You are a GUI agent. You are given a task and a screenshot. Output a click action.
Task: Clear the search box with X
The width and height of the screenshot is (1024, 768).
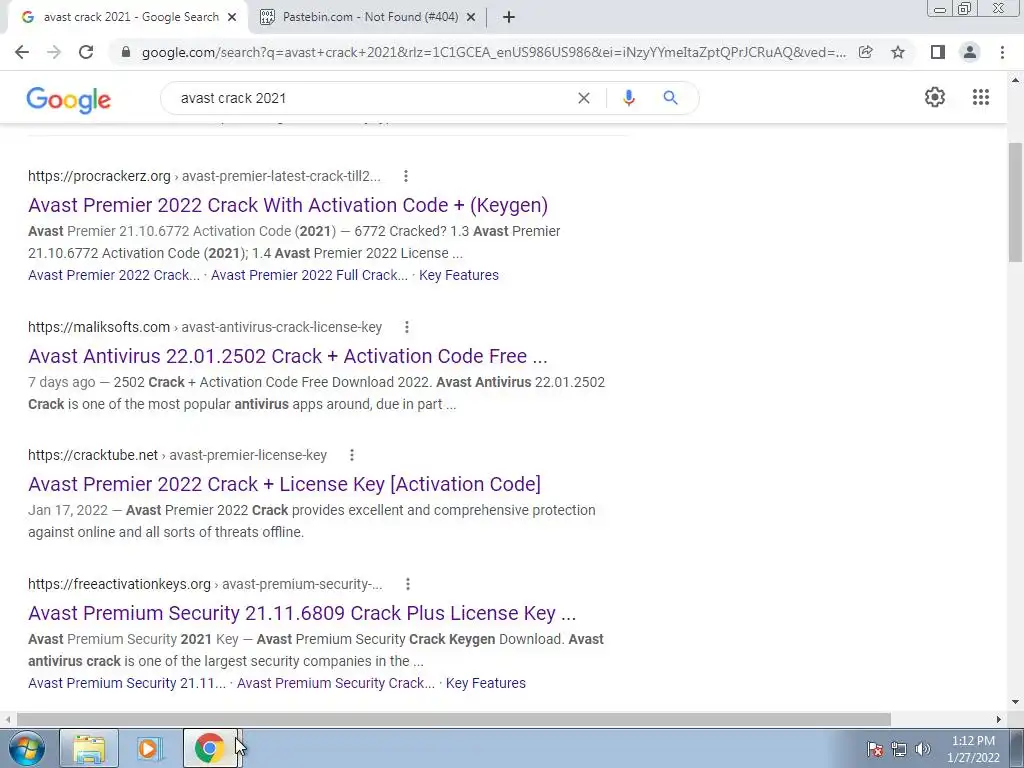(x=584, y=98)
